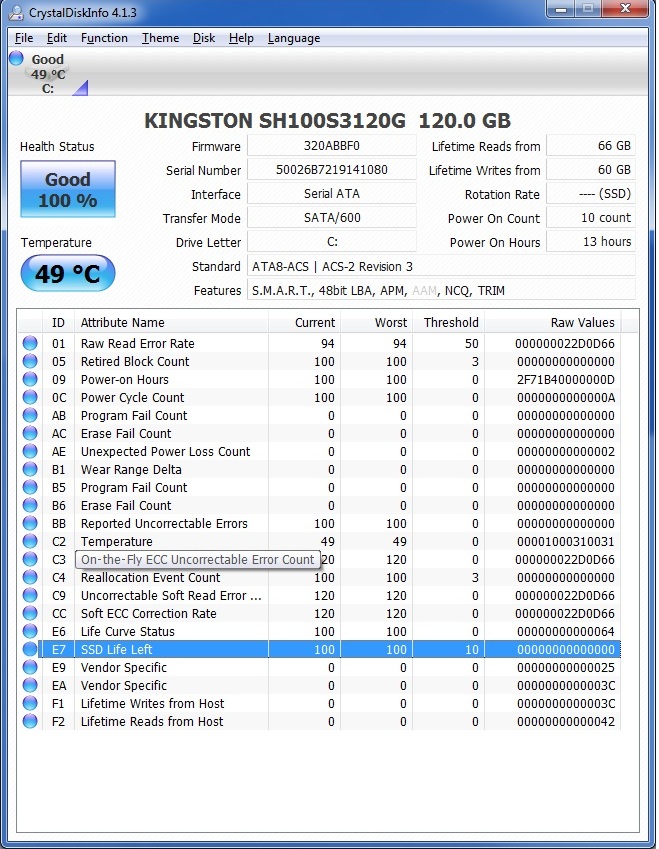
Task: Click the status icon for Reallocation Event Count
Action: point(30,577)
